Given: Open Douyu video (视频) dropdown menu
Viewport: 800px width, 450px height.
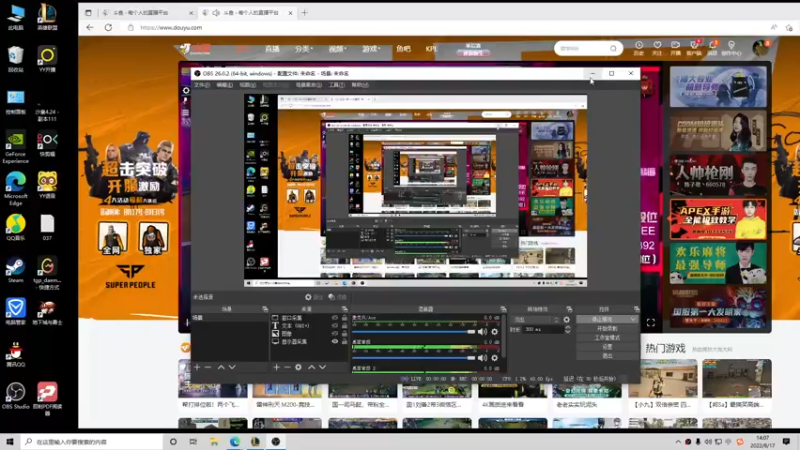Looking at the screenshot, I should point(337,49).
